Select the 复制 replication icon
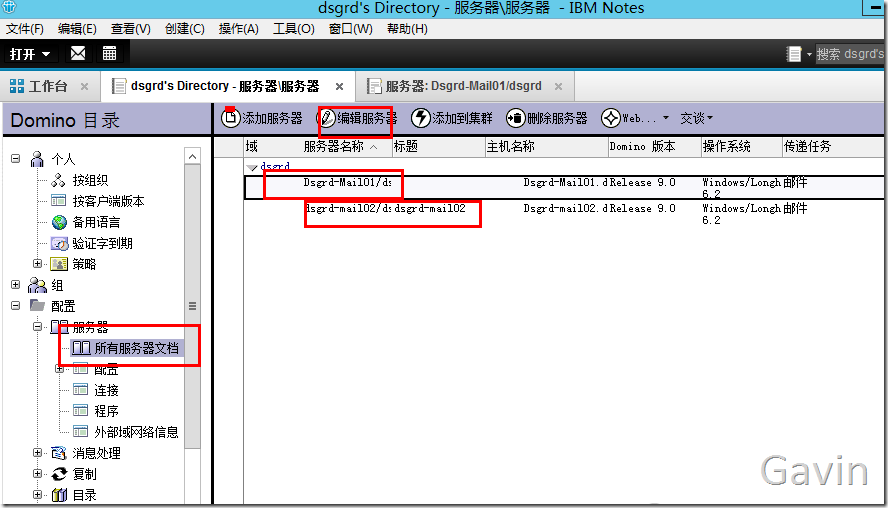The image size is (888, 508). pyautogui.click(x=59, y=474)
